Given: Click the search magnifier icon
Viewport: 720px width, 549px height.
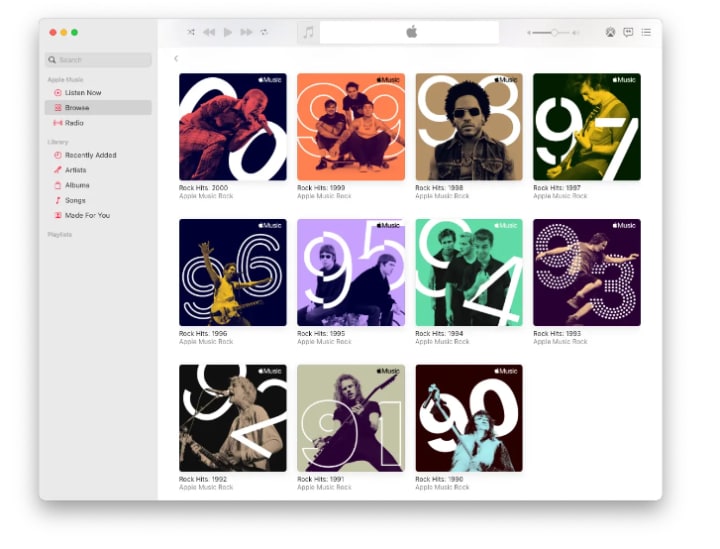Looking at the screenshot, I should click(x=52, y=60).
